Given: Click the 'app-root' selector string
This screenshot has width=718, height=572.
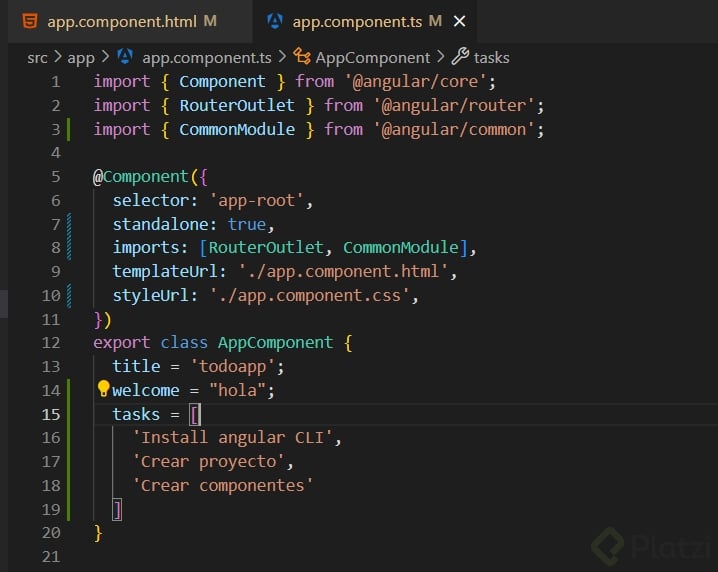Looking at the screenshot, I should [256, 201].
